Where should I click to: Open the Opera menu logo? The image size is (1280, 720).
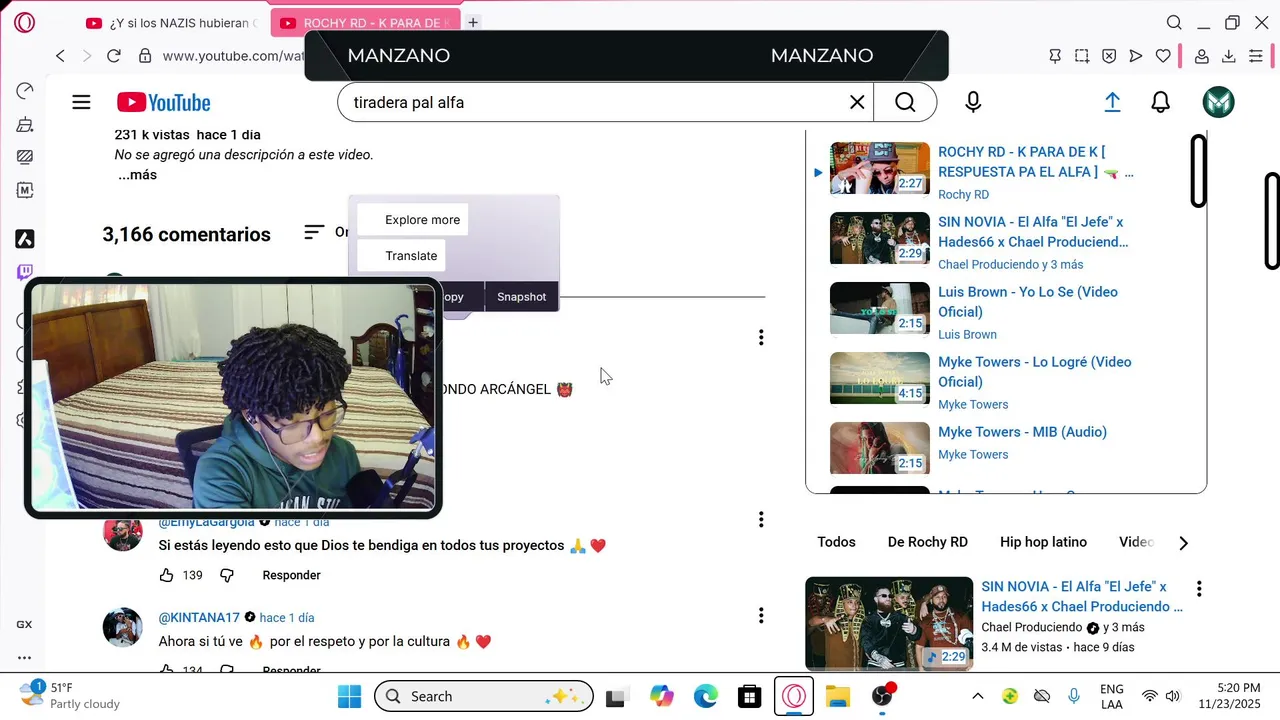coord(24,22)
